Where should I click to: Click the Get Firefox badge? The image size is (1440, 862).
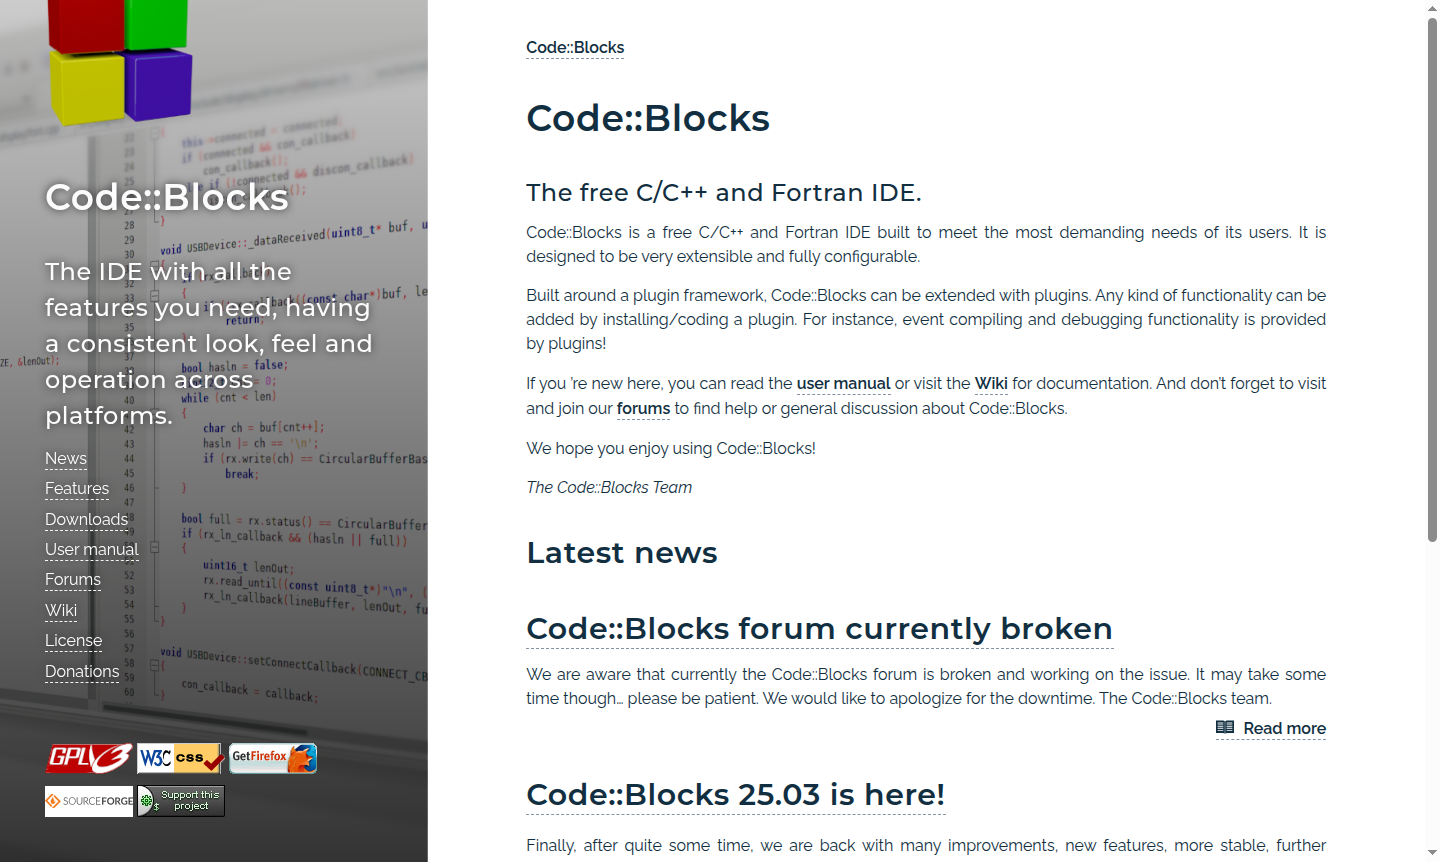pos(272,758)
